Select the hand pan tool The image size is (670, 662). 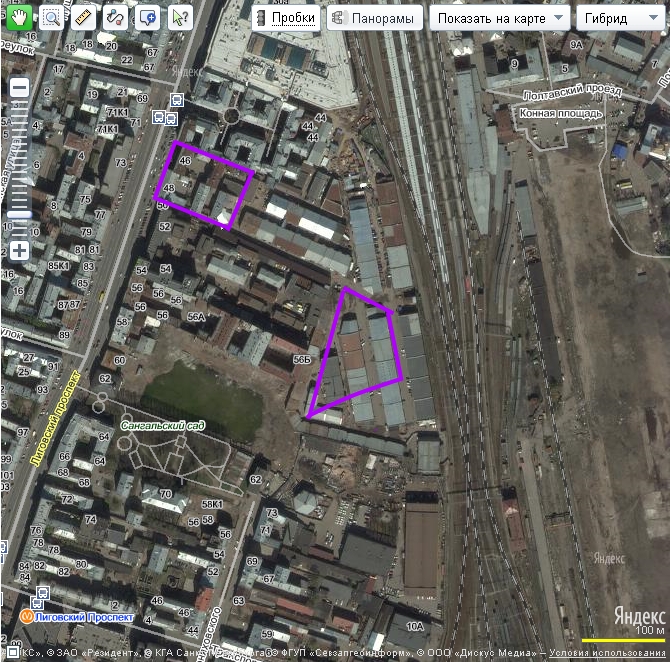click(19, 17)
